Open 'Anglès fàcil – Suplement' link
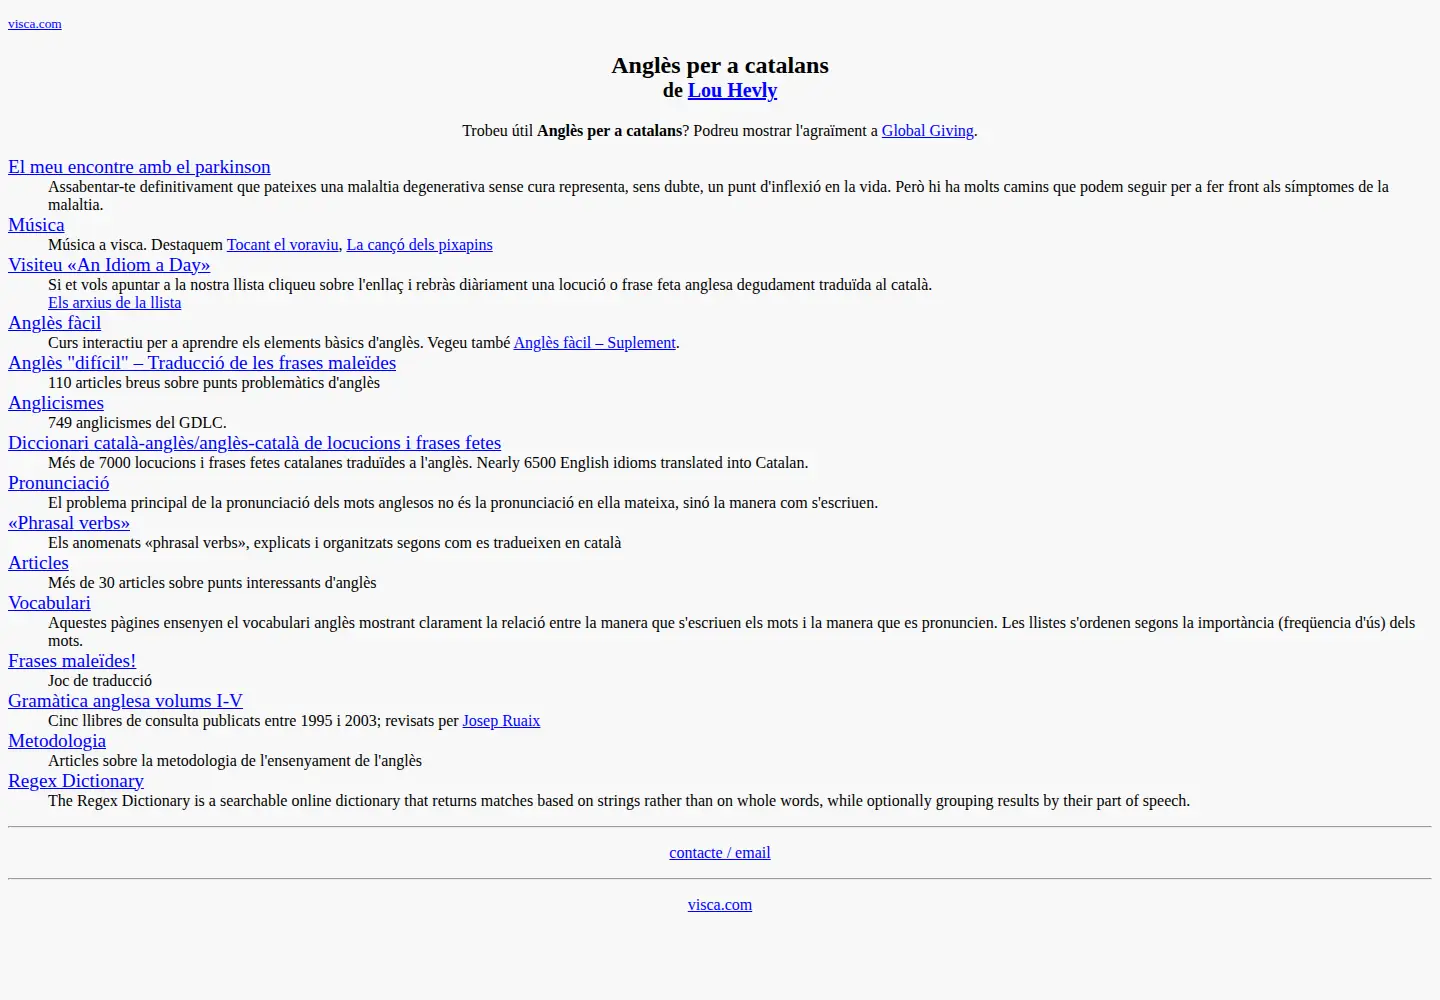This screenshot has width=1440, height=1000. pyautogui.click(x=595, y=343)
